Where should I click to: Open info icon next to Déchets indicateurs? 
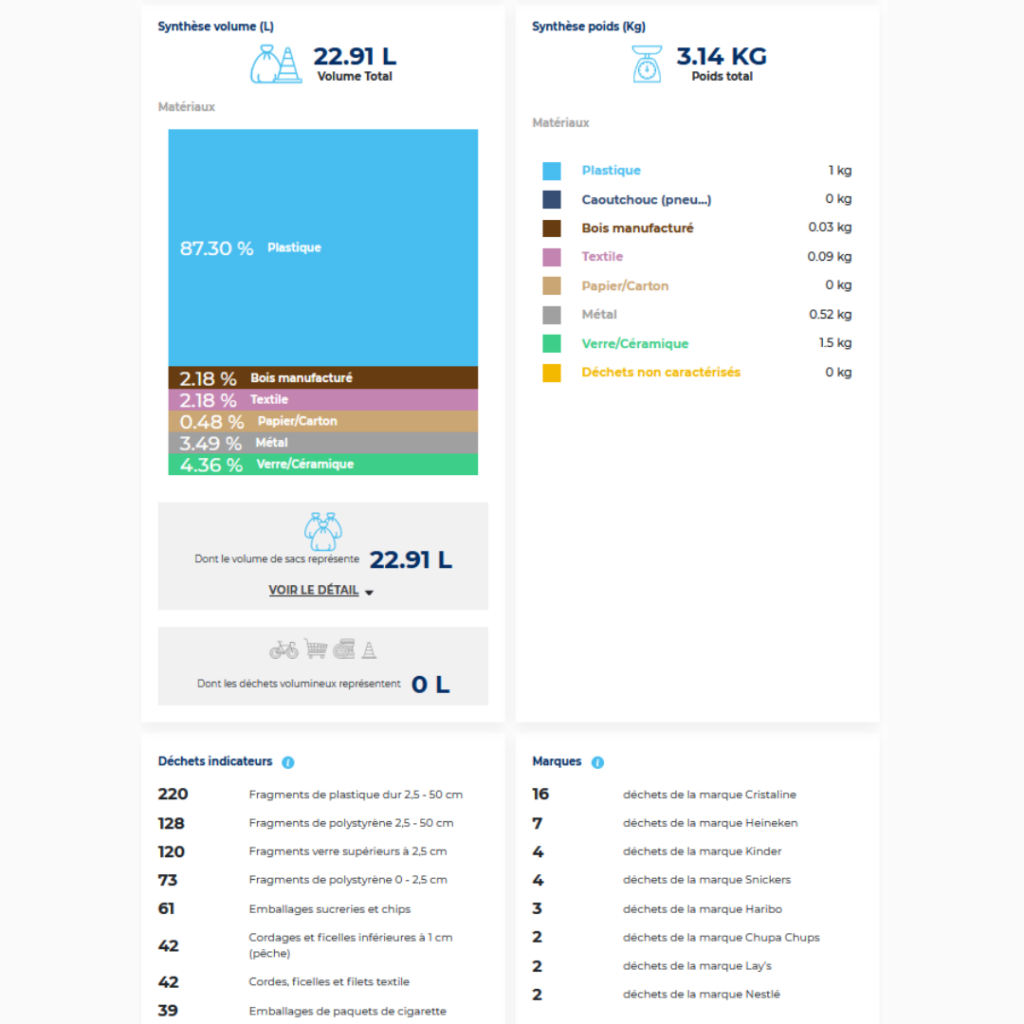(288, 762)
